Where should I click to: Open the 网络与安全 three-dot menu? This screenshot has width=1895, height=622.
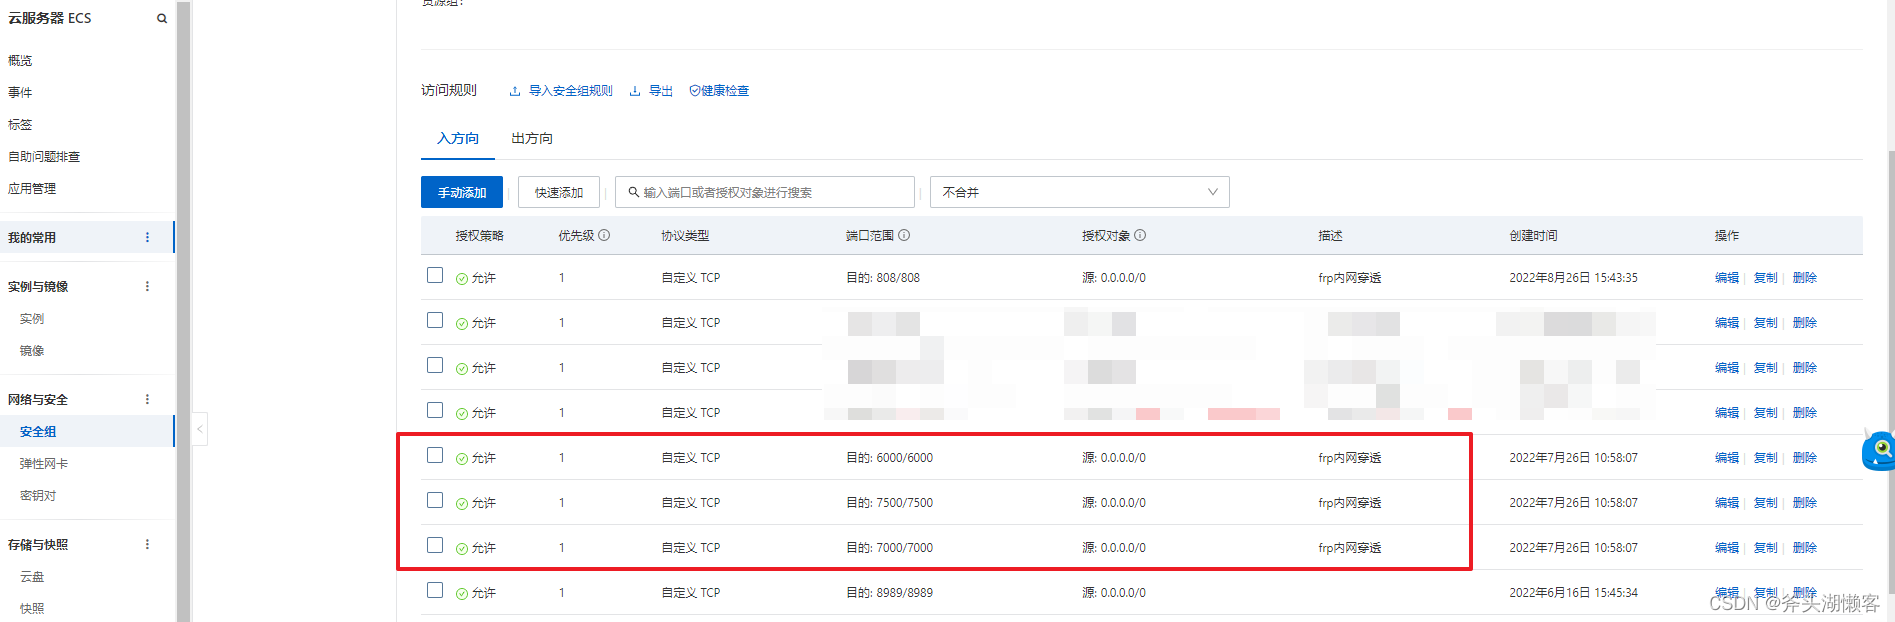coord(147,399)
